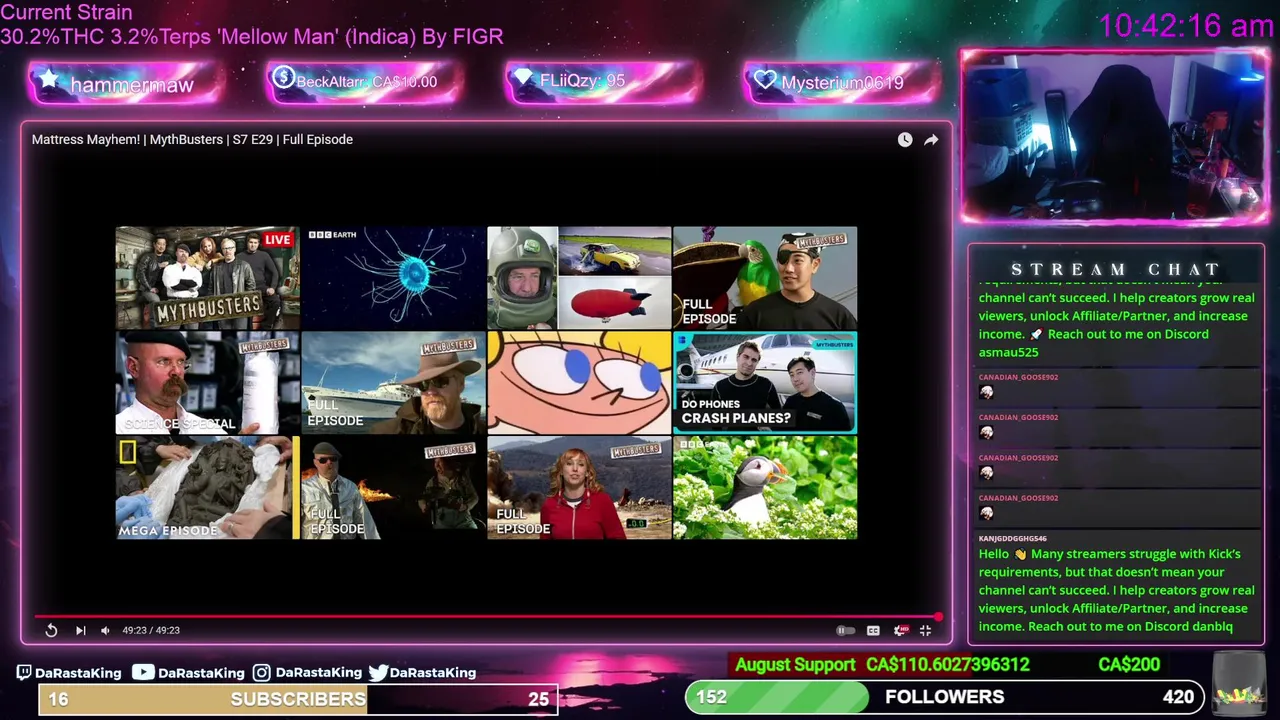Screen dimensions: 1280x720
Task: Click the heart icon next to Mysterium0619
Action: point(766,81)
